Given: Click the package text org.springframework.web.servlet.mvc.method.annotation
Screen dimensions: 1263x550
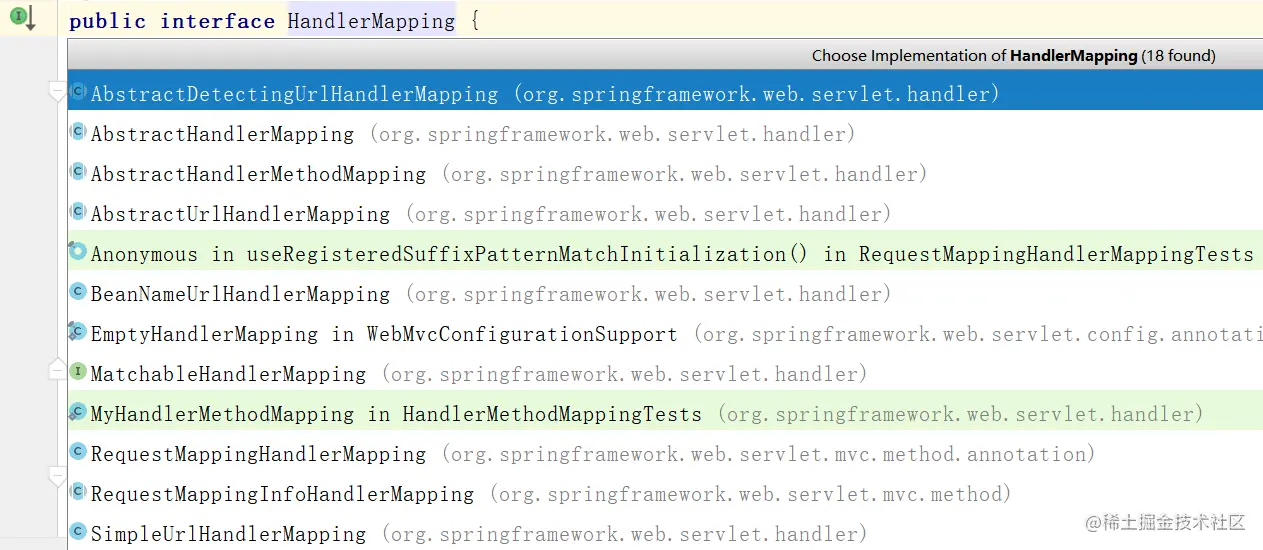Looking at the screenshot, I should [768, 454].
